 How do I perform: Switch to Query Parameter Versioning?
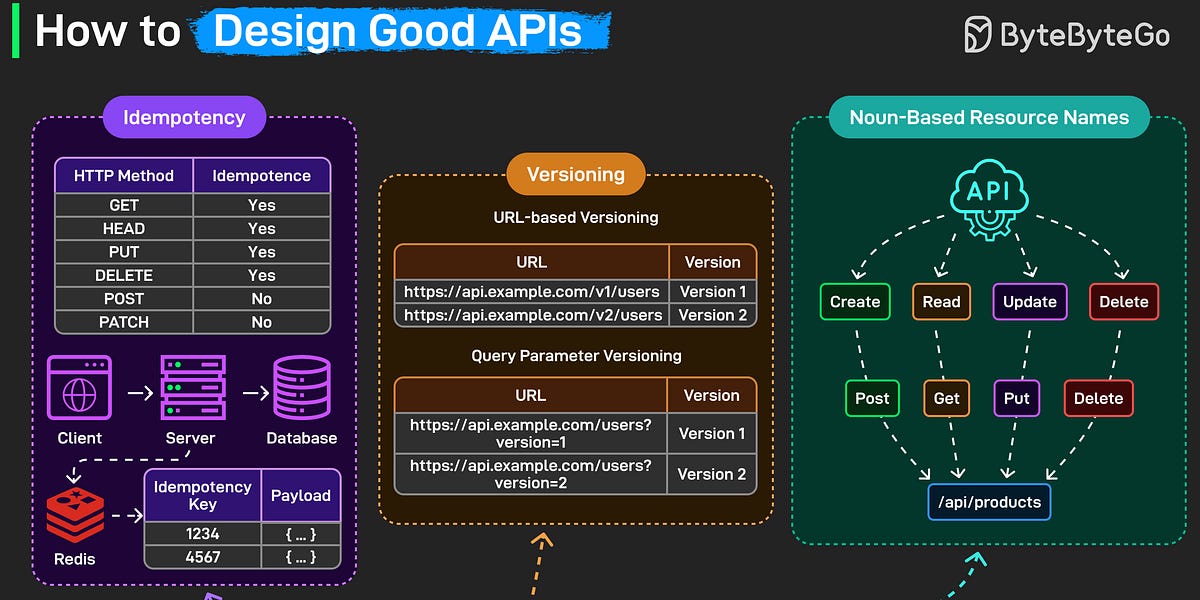(576, 355)
